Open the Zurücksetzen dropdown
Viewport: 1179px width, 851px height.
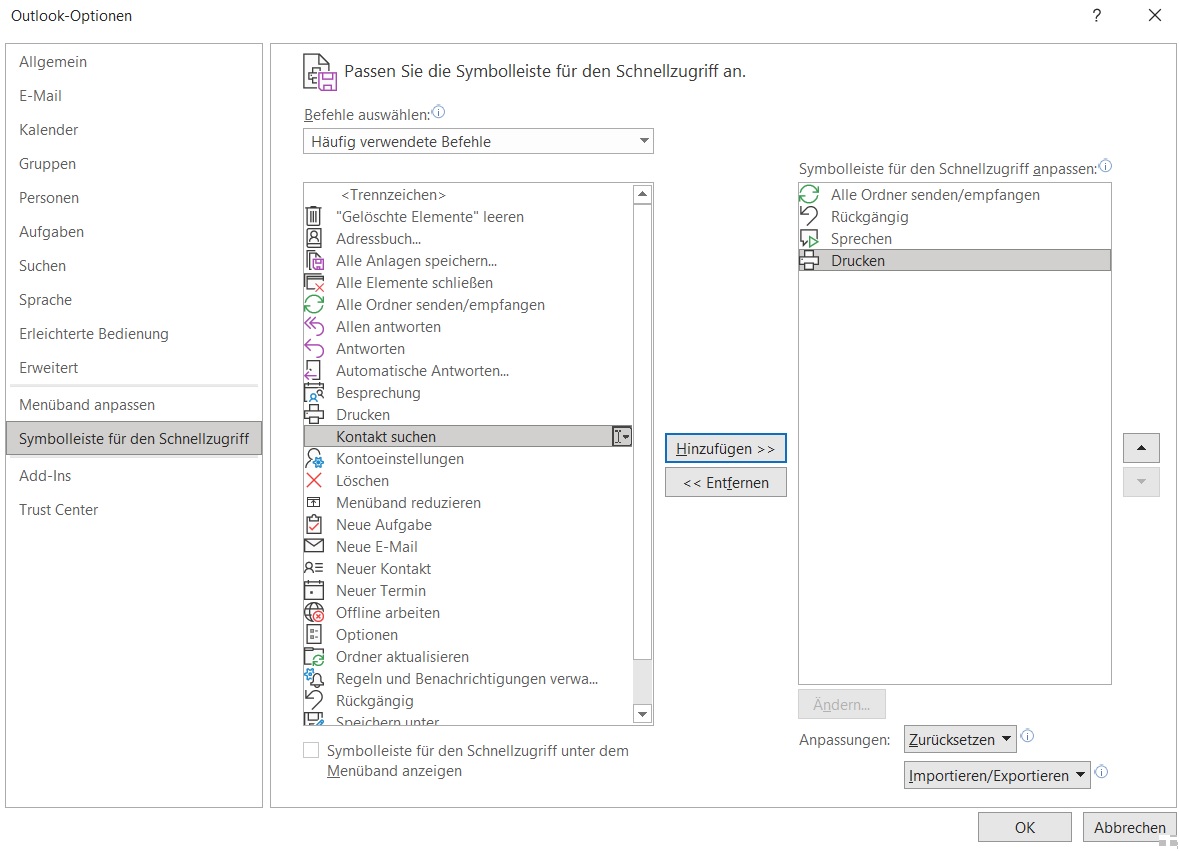pos(959,740)
